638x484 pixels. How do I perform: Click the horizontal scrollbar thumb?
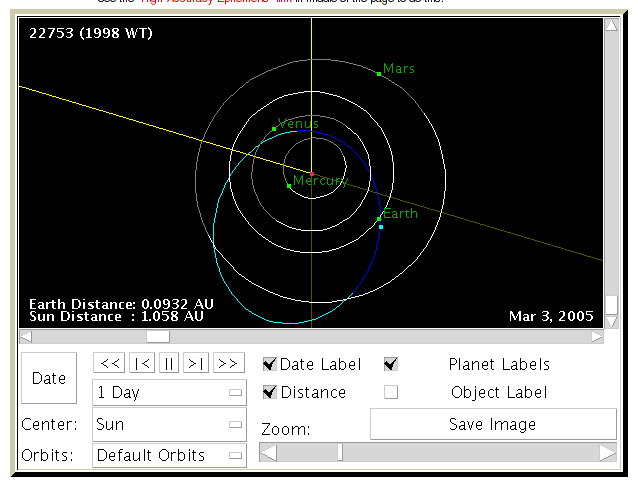(158, 337)
